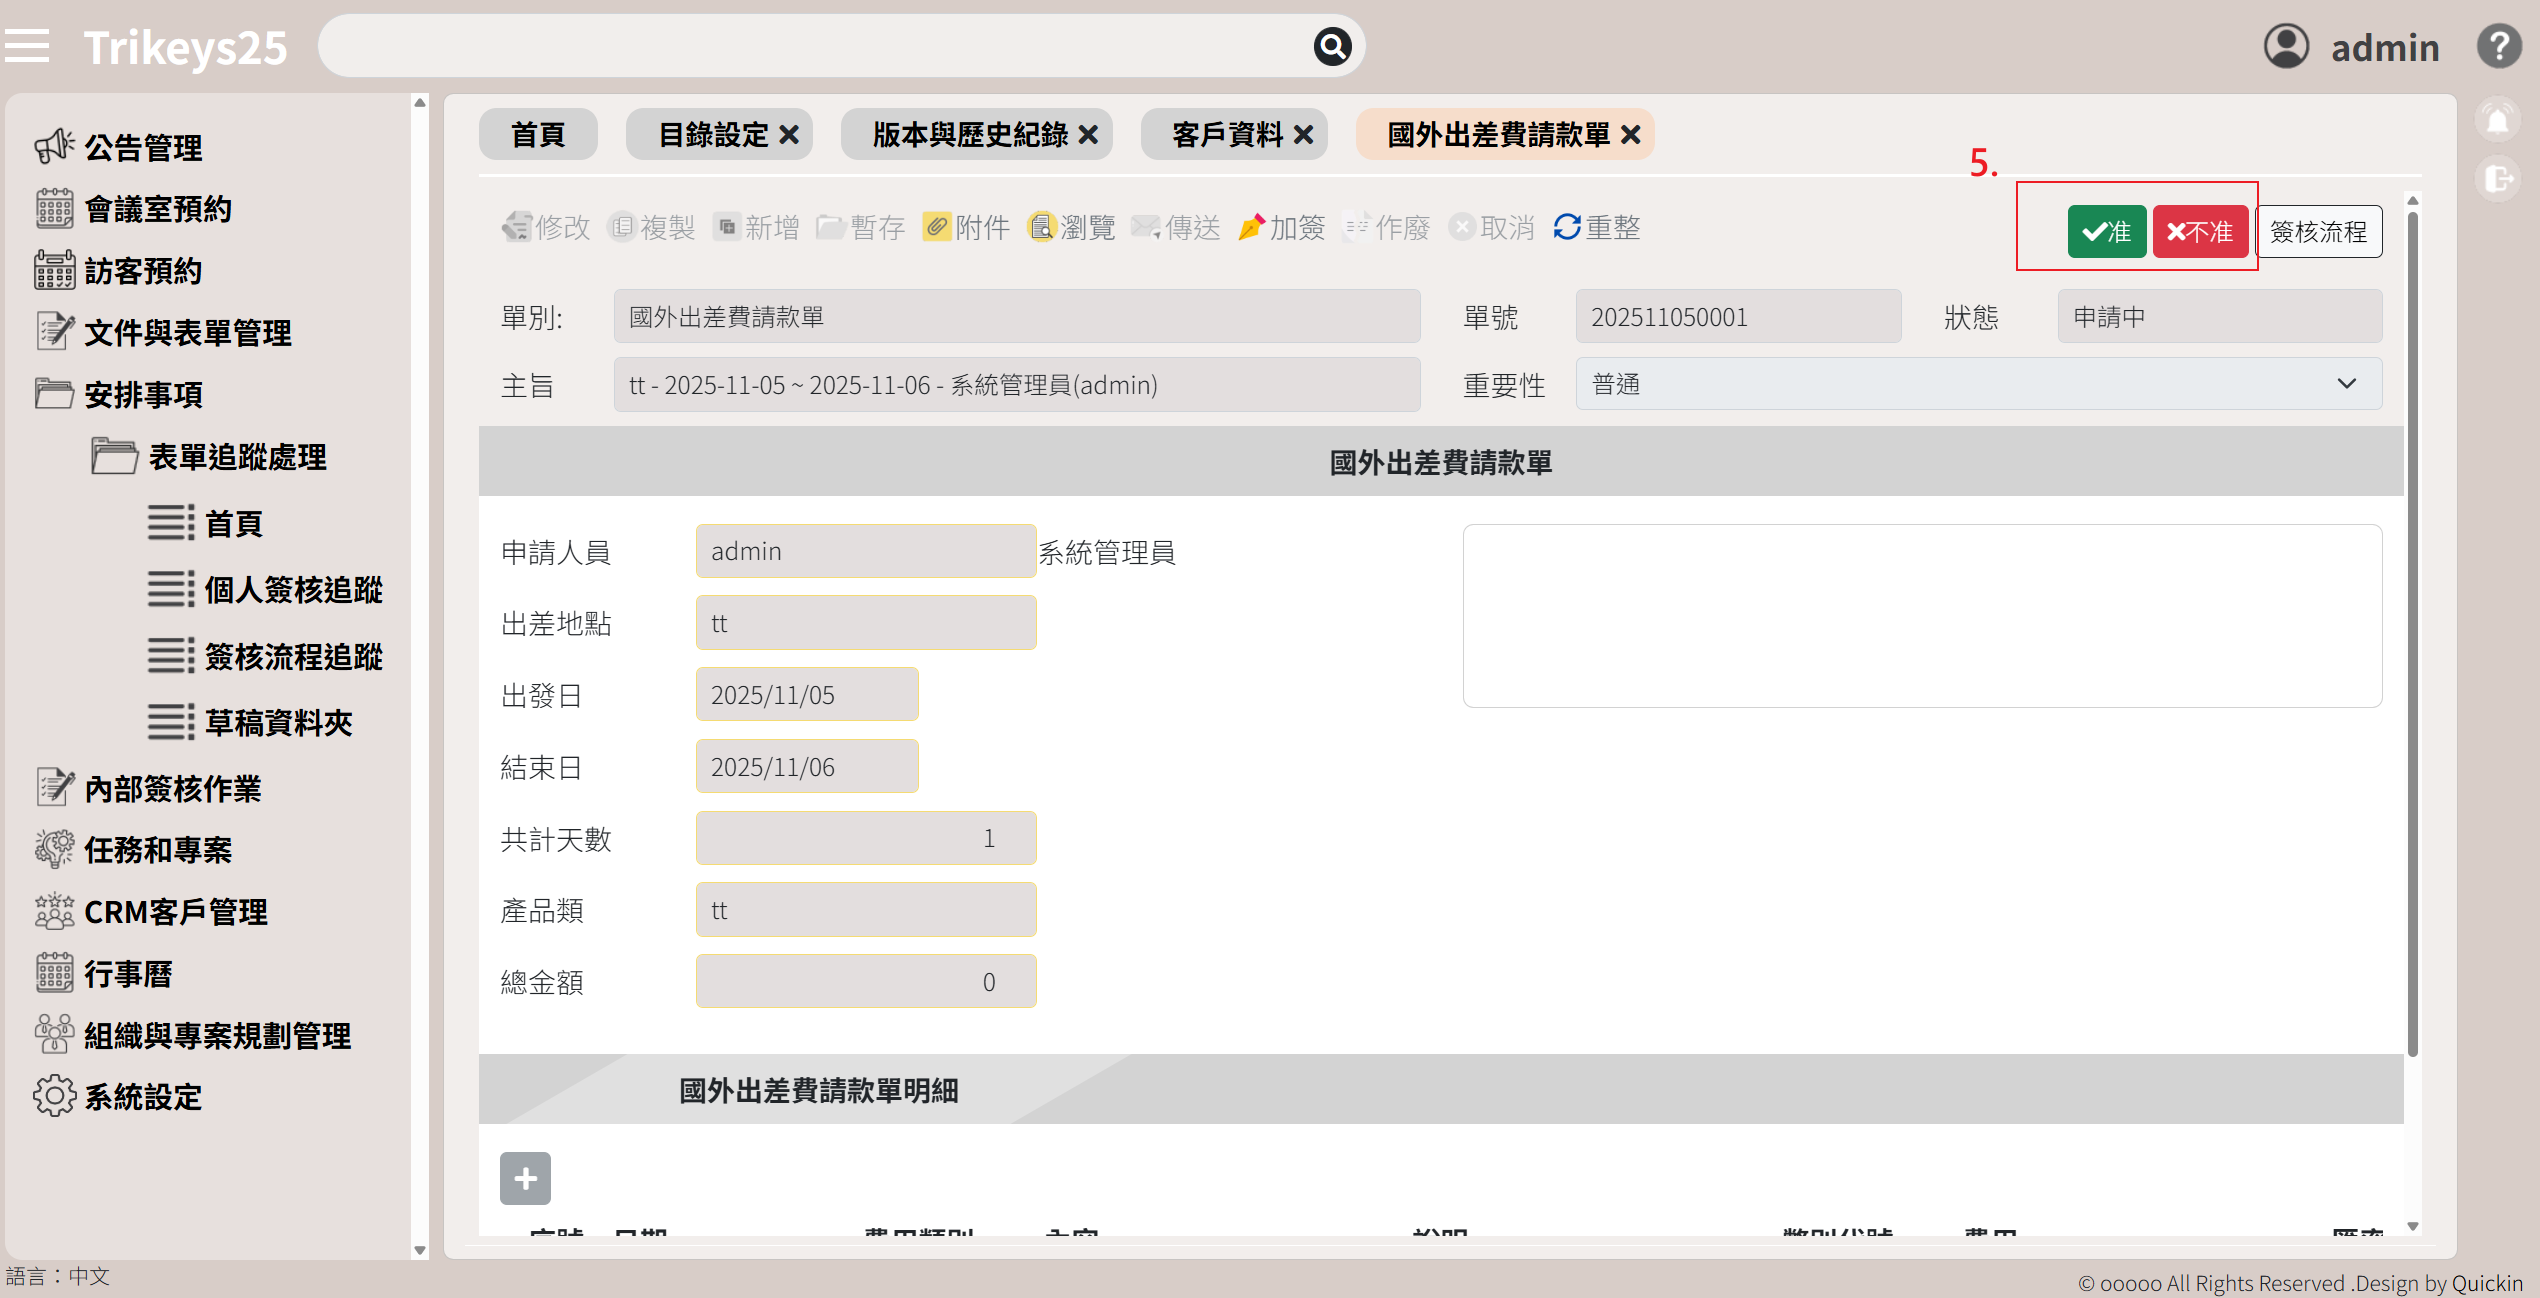Screen dimensions: 2540x1298
Task: Click the hamburger menu icon
Action: click(x=27, y=46)
